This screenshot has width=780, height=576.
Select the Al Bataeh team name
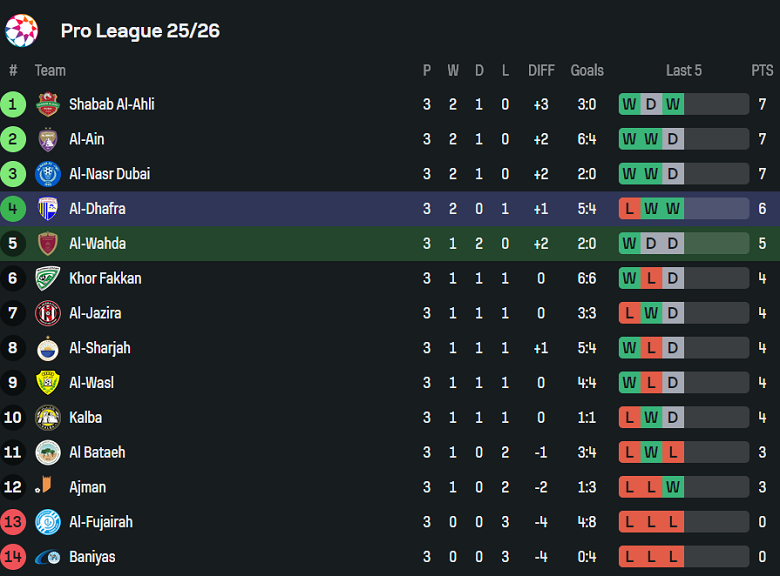pyautogui.click(x=97, y=452)
